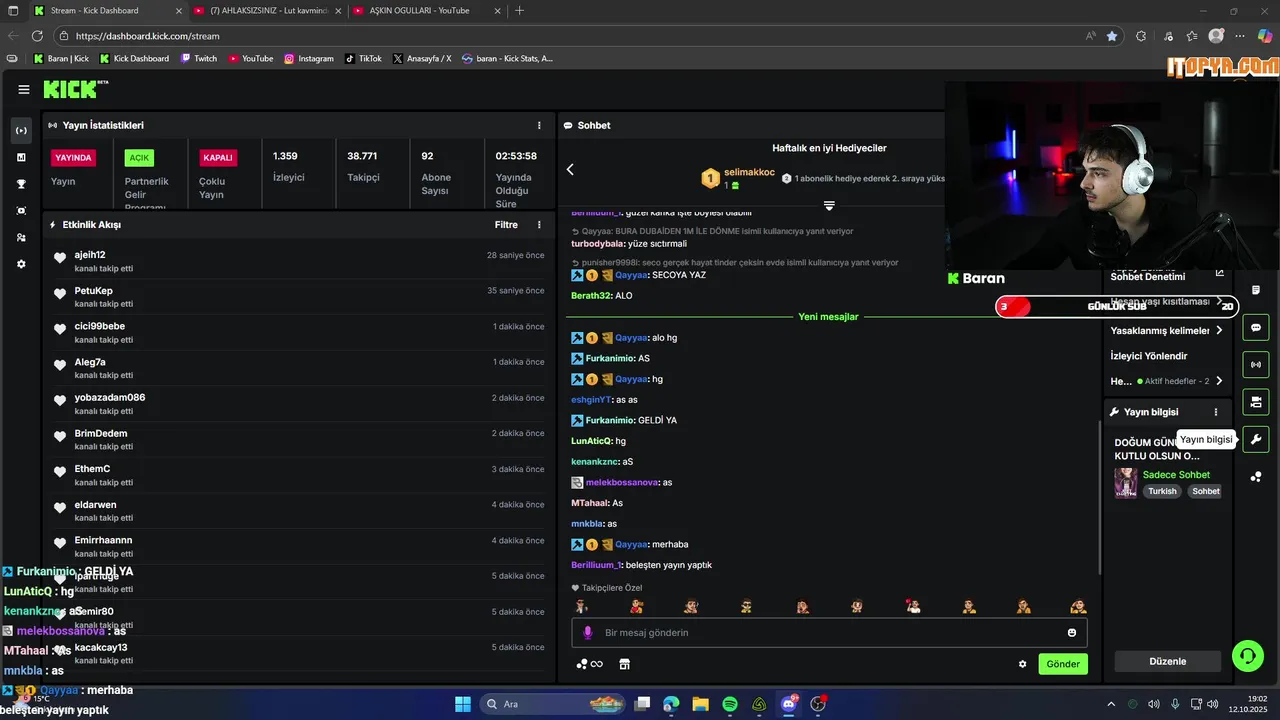1280x720 pixels.
Task: Toggle the camera preview icon in right rail
Action: click(x=1256, y=402)
